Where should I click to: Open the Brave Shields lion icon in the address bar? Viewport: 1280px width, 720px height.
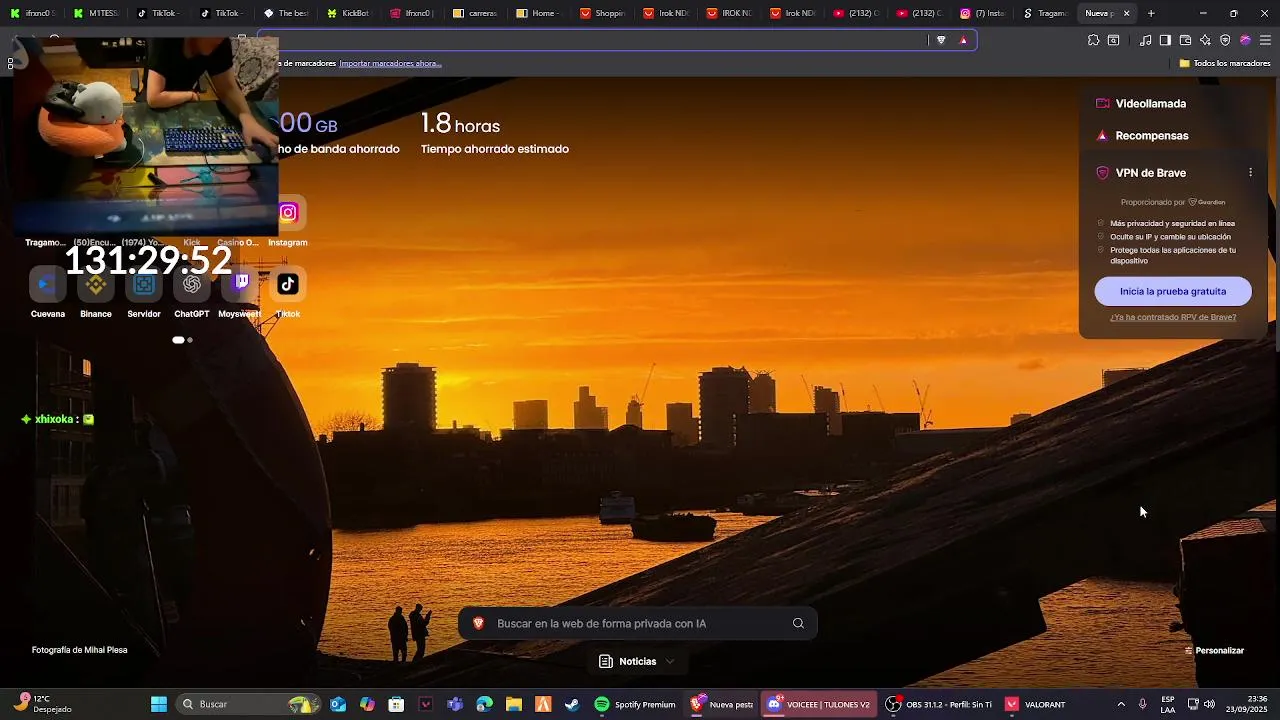click(x=941, y=40)
